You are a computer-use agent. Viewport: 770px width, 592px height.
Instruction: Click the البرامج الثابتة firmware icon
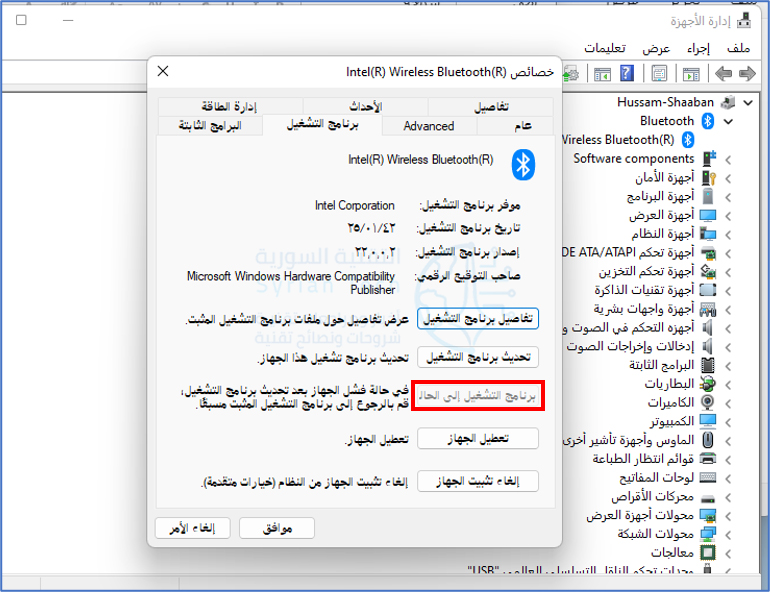point(708,365)
